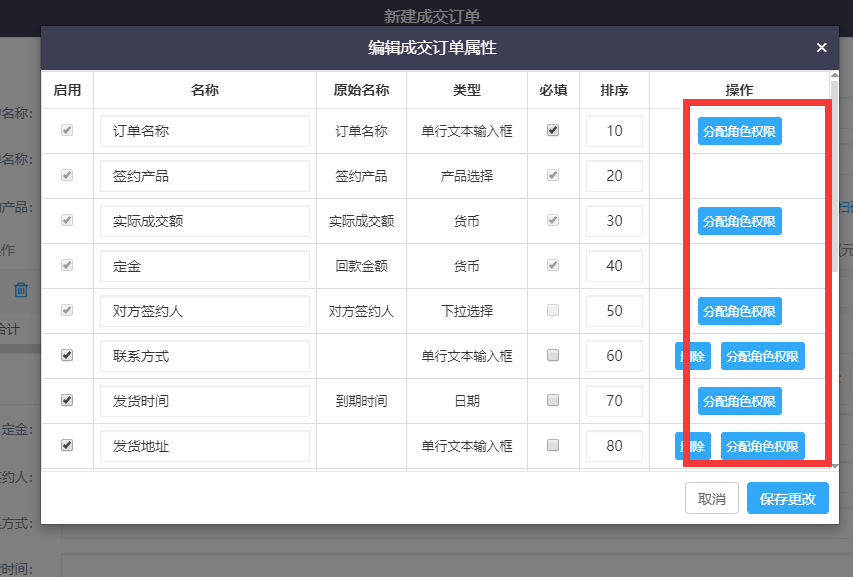Click the scrollbar up arrow in dialog

pyautogui.click(x=835, y=75)
